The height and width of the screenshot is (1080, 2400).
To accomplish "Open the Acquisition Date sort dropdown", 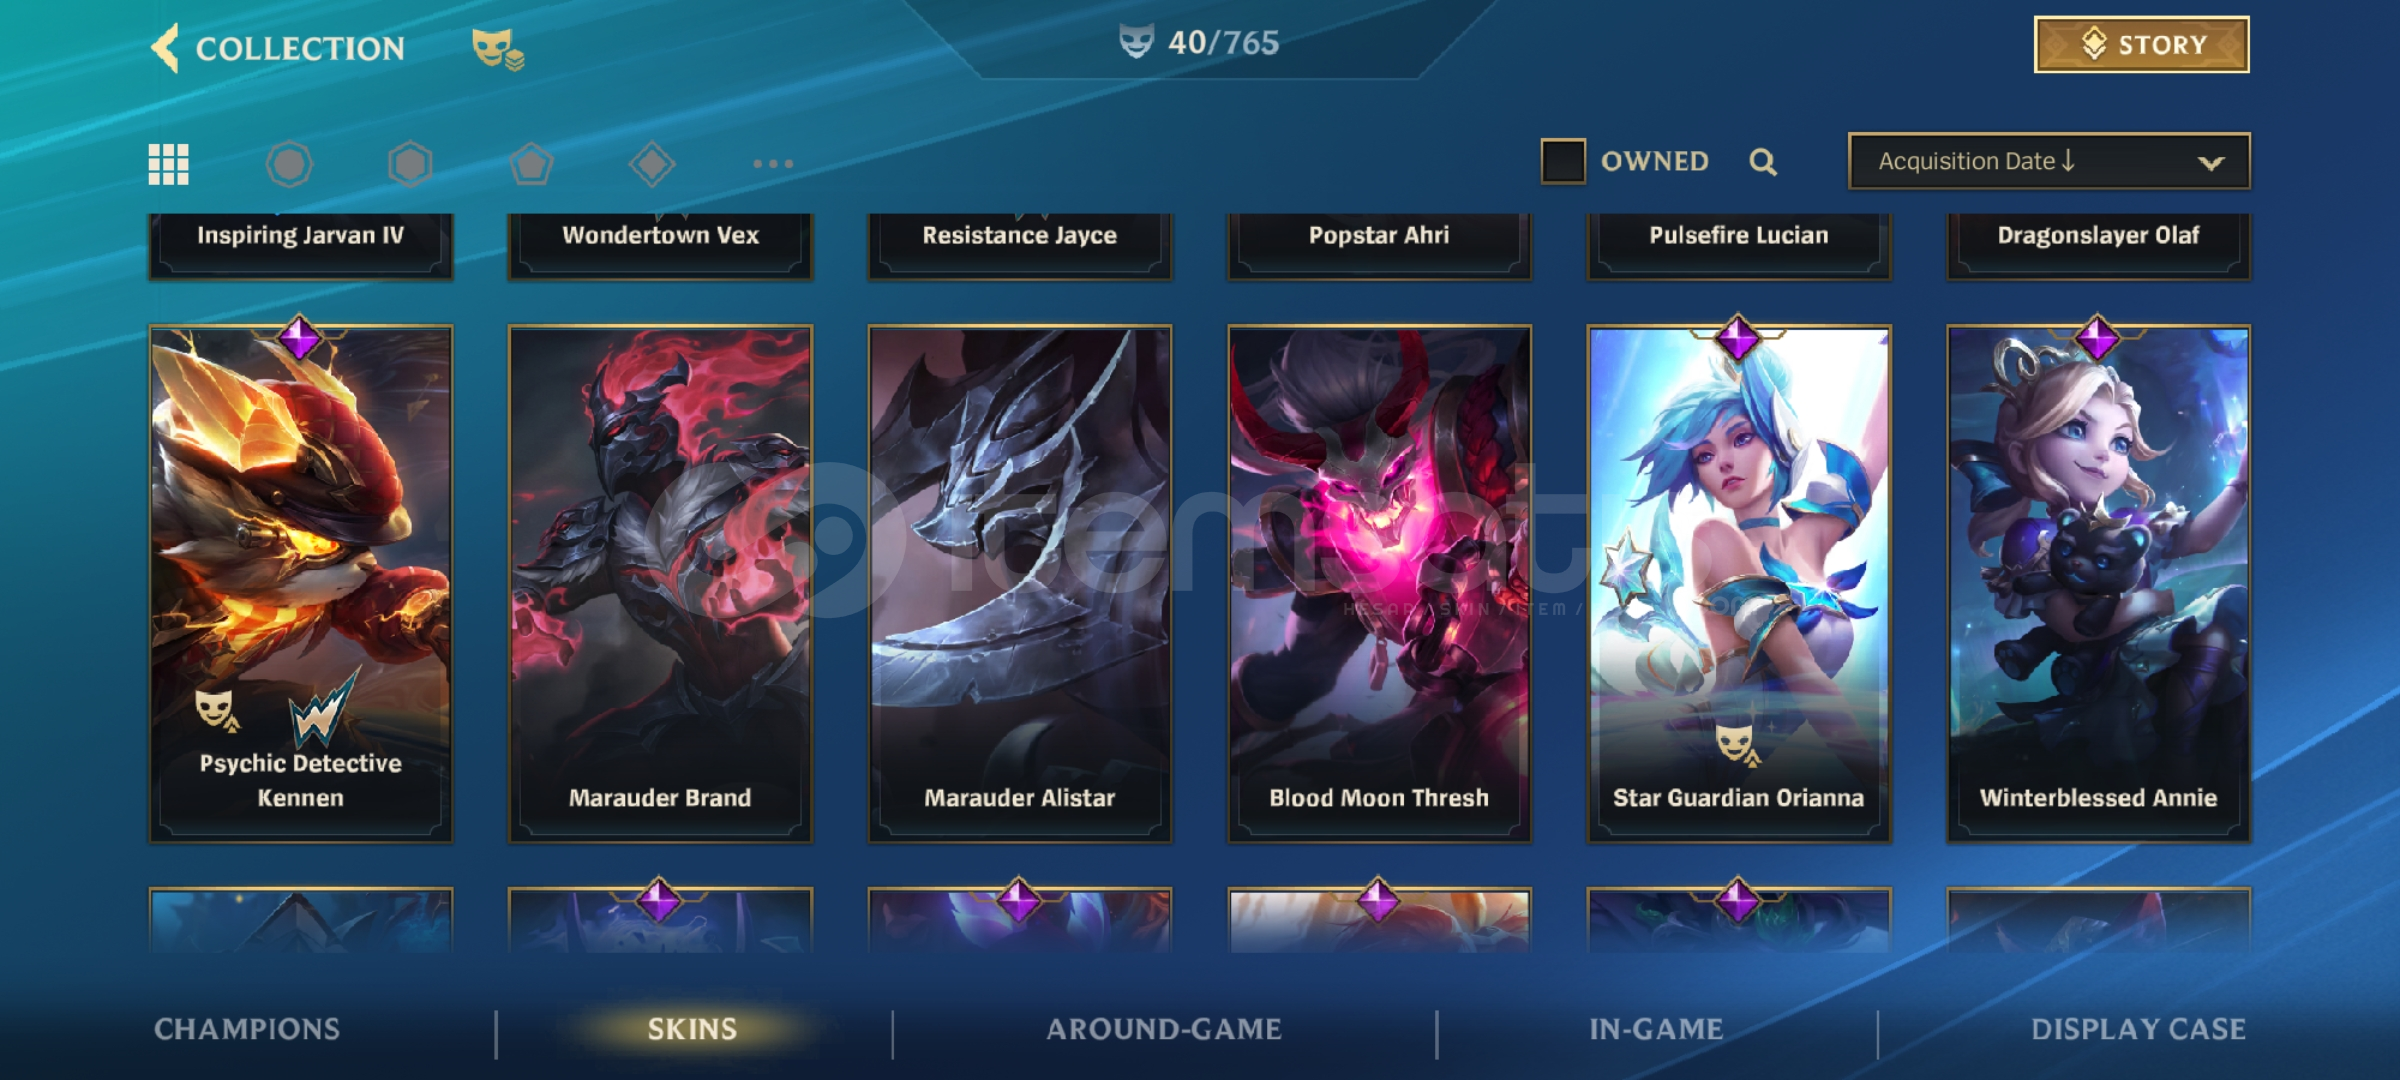I will pyautogui.click(x=2049, y=161).
